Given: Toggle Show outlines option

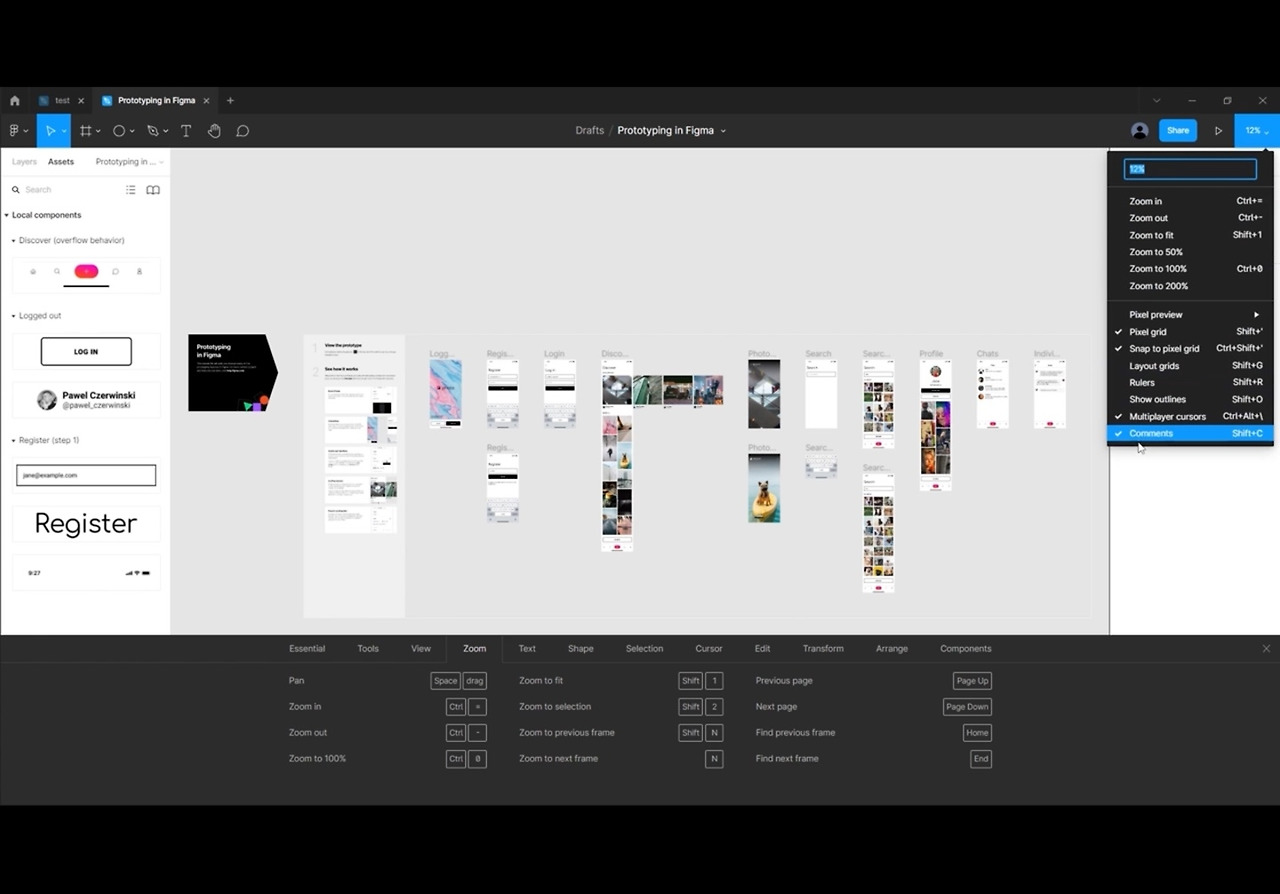Looking at the screenshot, I should (x=1190, y=400).
